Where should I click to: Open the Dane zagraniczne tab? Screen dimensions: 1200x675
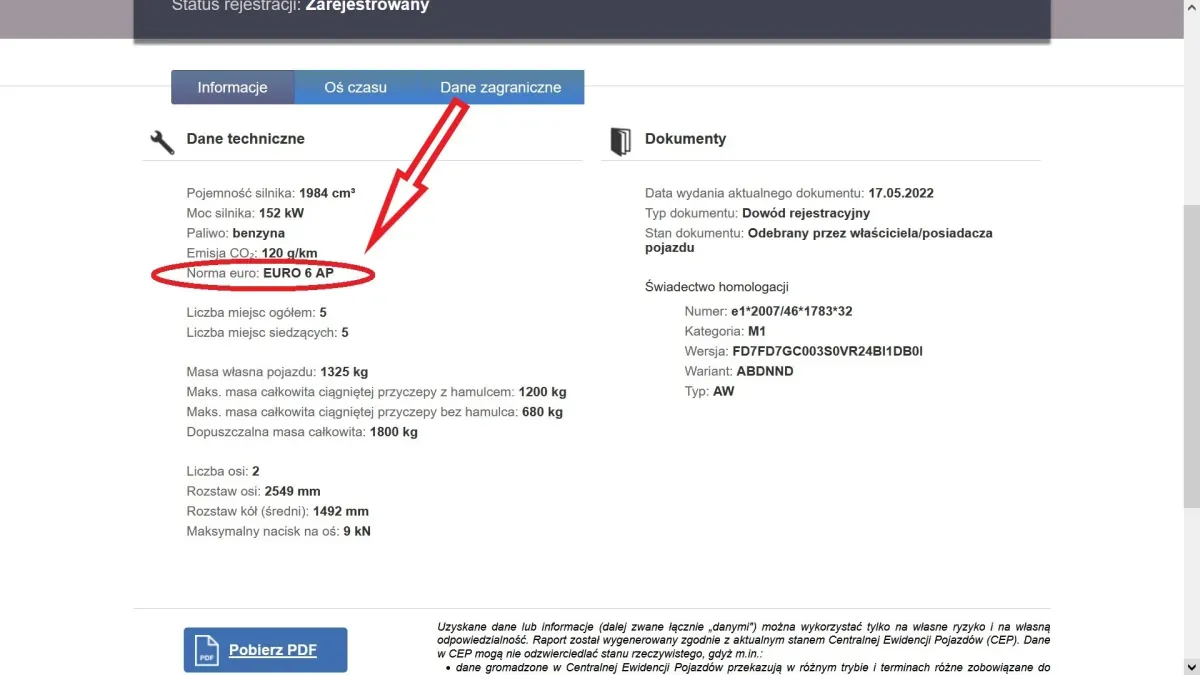500,87
